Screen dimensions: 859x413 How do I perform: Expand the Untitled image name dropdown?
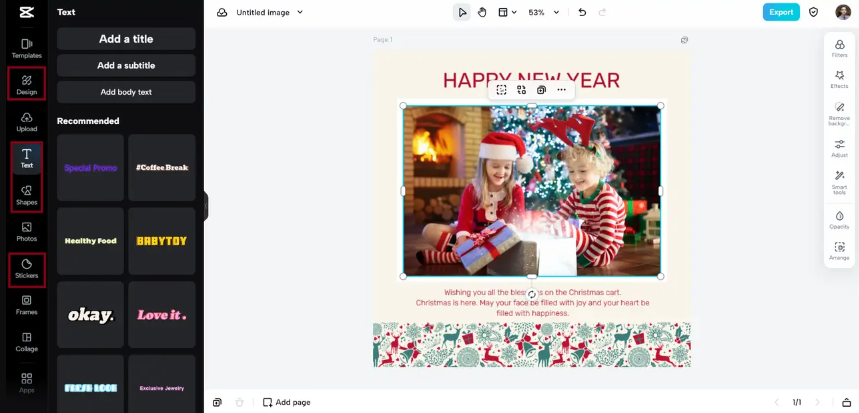(300, 12)
